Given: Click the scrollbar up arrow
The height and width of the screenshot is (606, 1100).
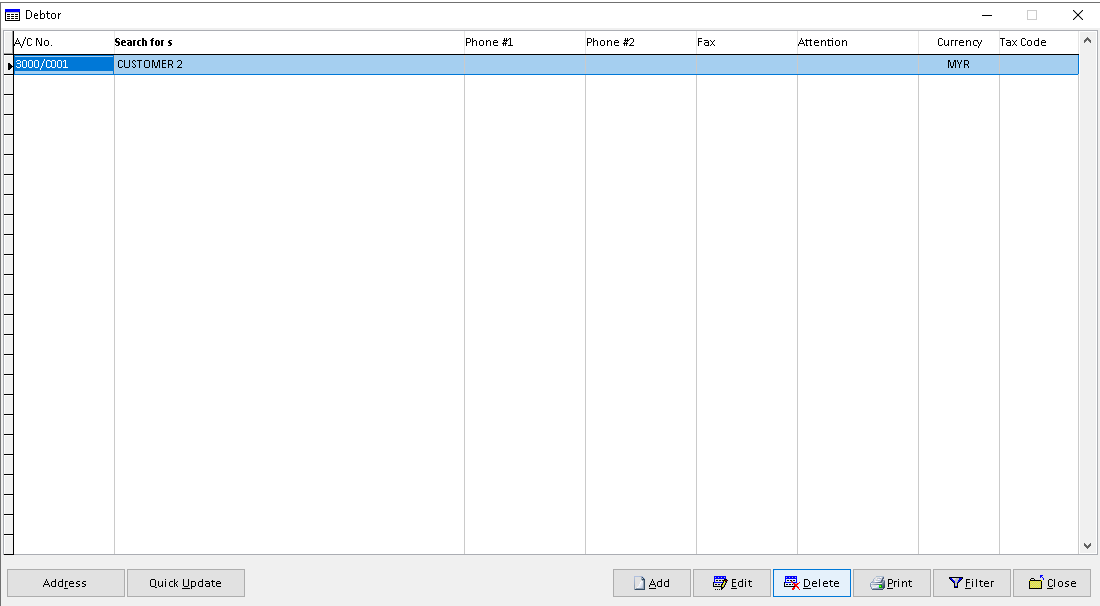Looking at the screenshot, I should (x=1088, y=41).
